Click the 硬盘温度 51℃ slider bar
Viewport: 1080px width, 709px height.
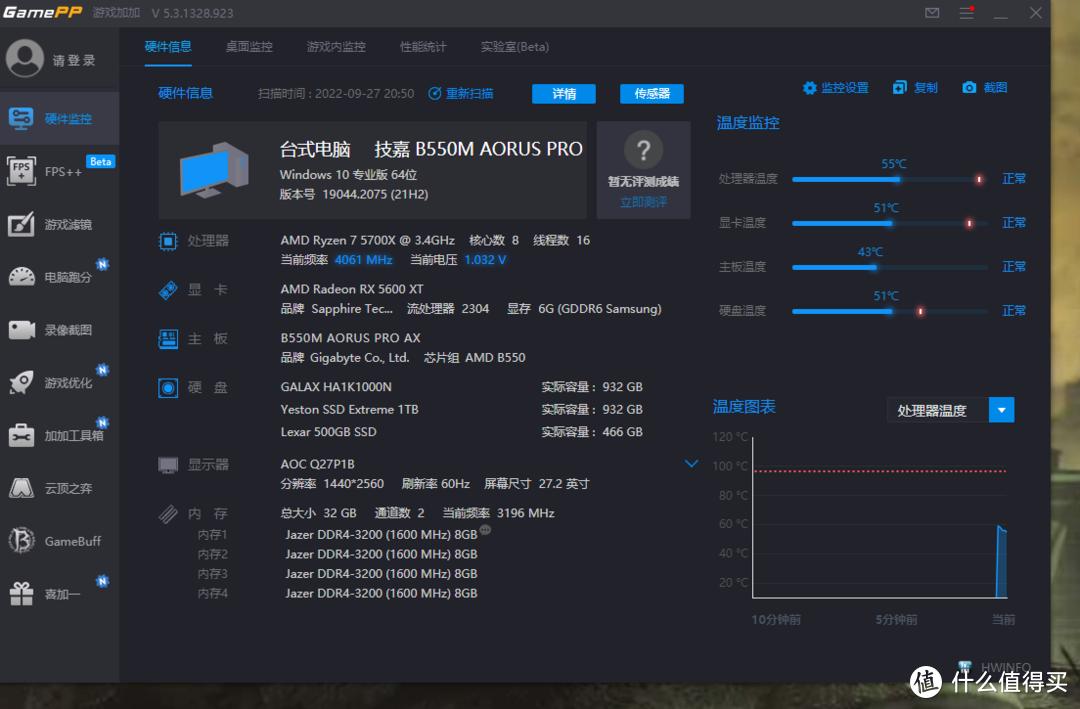coord(891,311)
